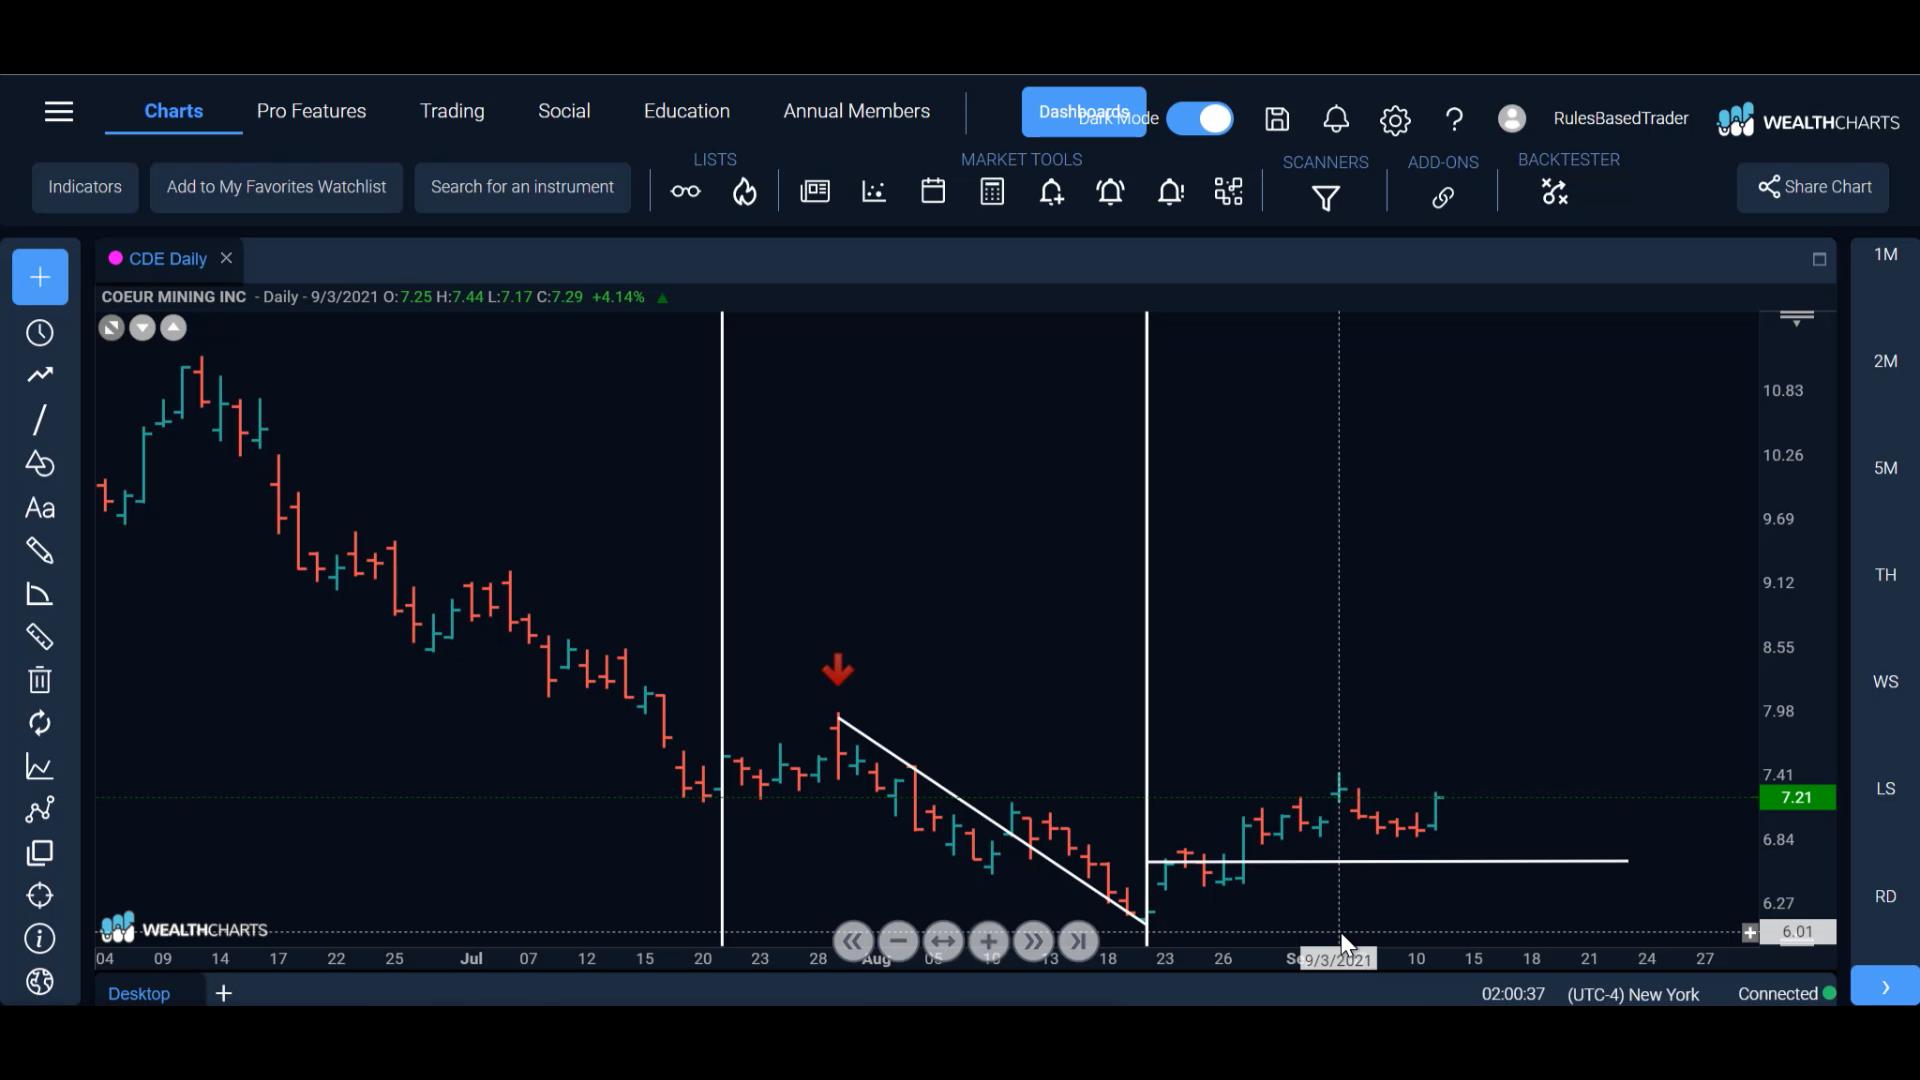Collapse chart header with down arrow
1920x1080 pixels.
coord(142,328)
